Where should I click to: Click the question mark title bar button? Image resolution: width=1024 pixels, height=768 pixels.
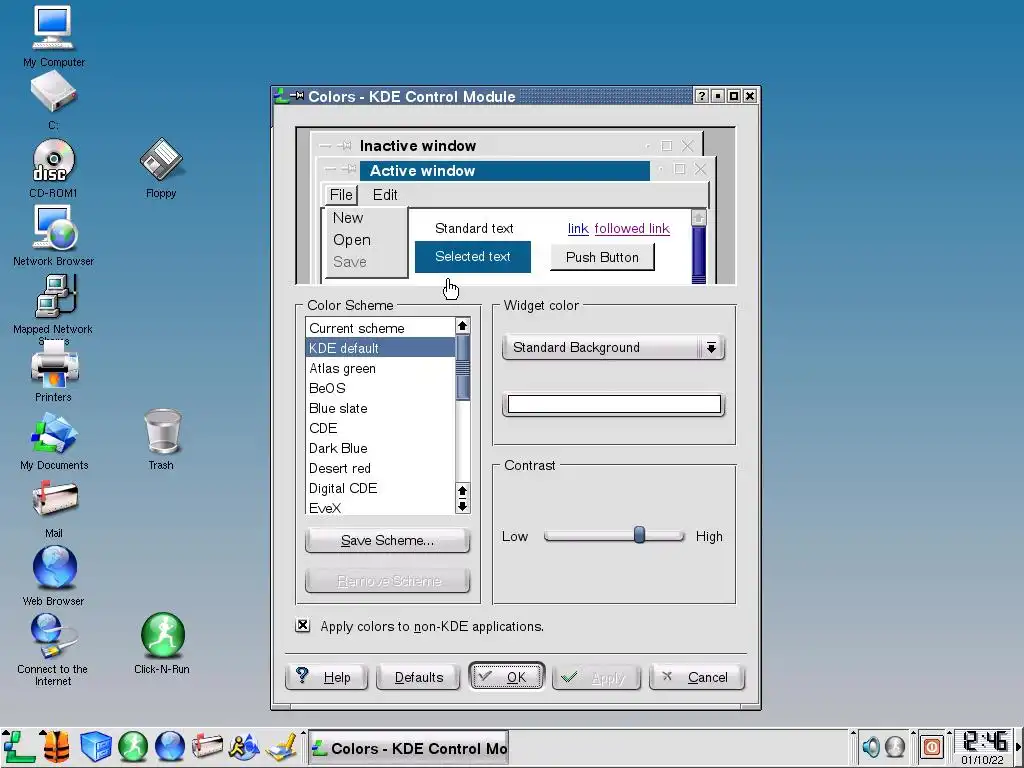coord(701,96)
